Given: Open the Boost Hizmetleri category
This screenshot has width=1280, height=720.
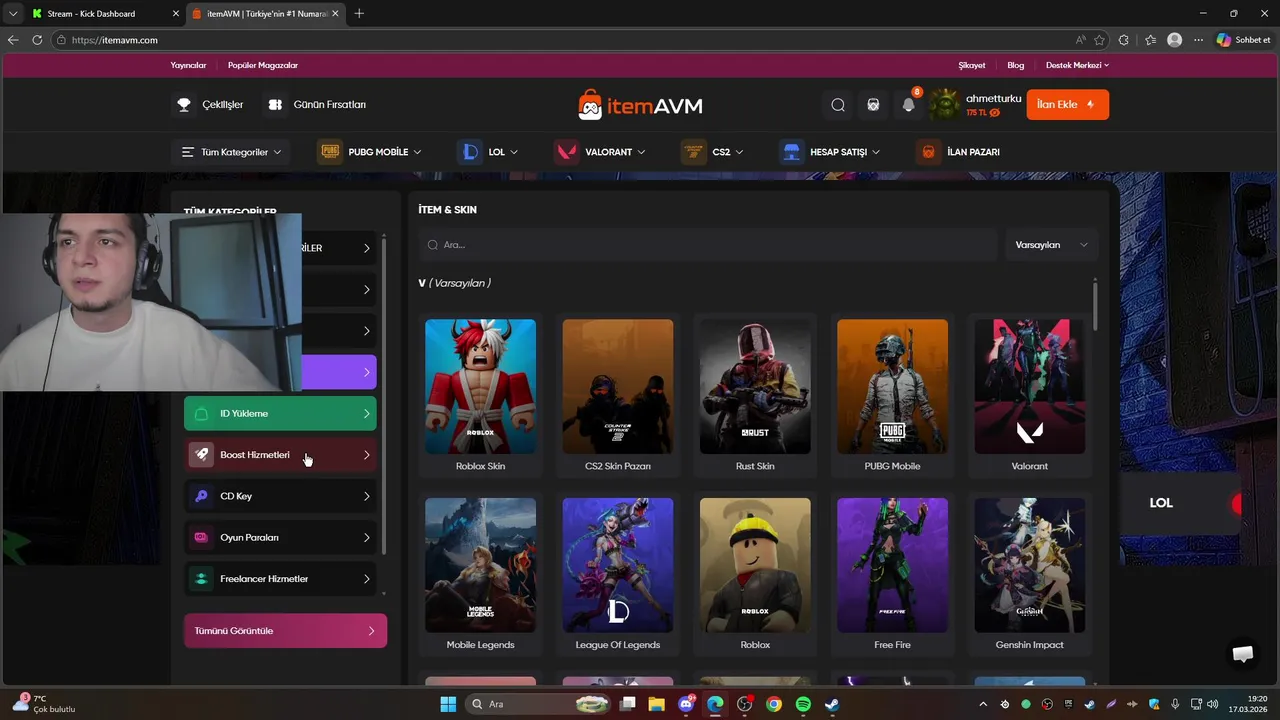Looking at the screenshot, I should [280, 455].
